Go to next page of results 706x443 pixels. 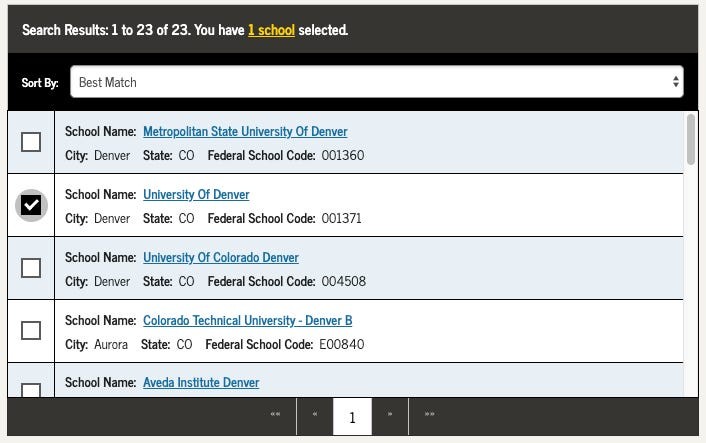click(x=390, y=416)
